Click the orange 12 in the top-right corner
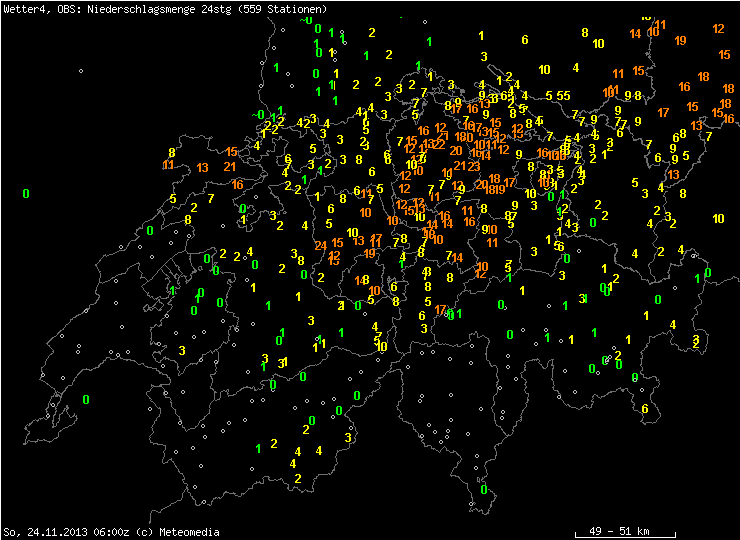The width and height of the screenshot is (740, 540). [x=718, y=29]
